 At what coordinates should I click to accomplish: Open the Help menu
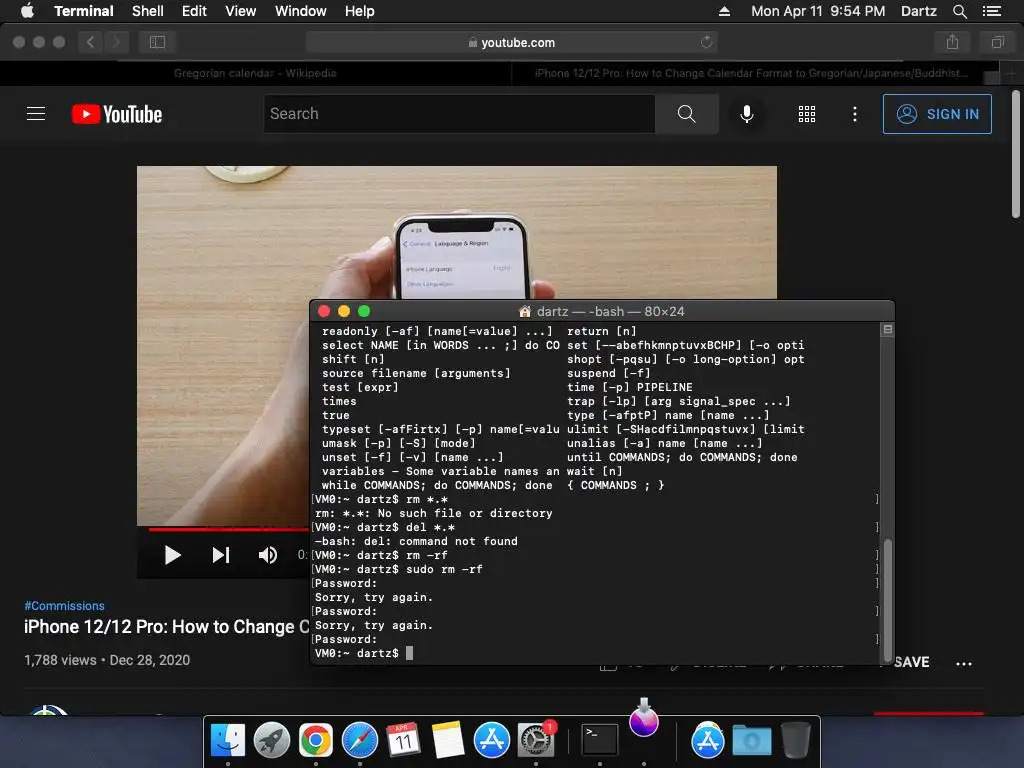[359, 11]
